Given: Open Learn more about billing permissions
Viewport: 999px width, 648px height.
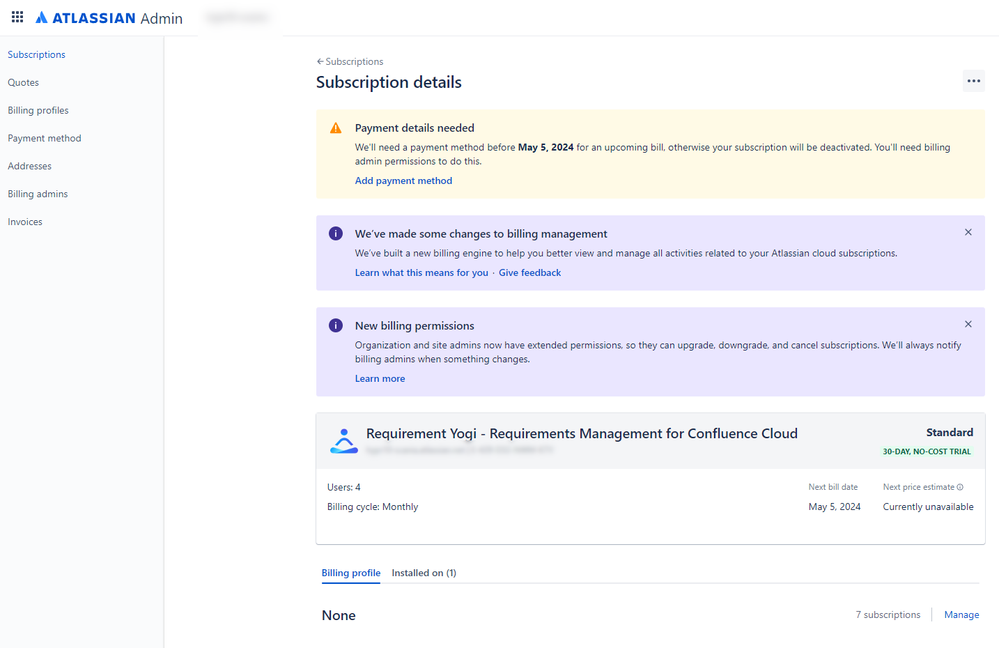Looking at the screenshot, I should 380,379.
